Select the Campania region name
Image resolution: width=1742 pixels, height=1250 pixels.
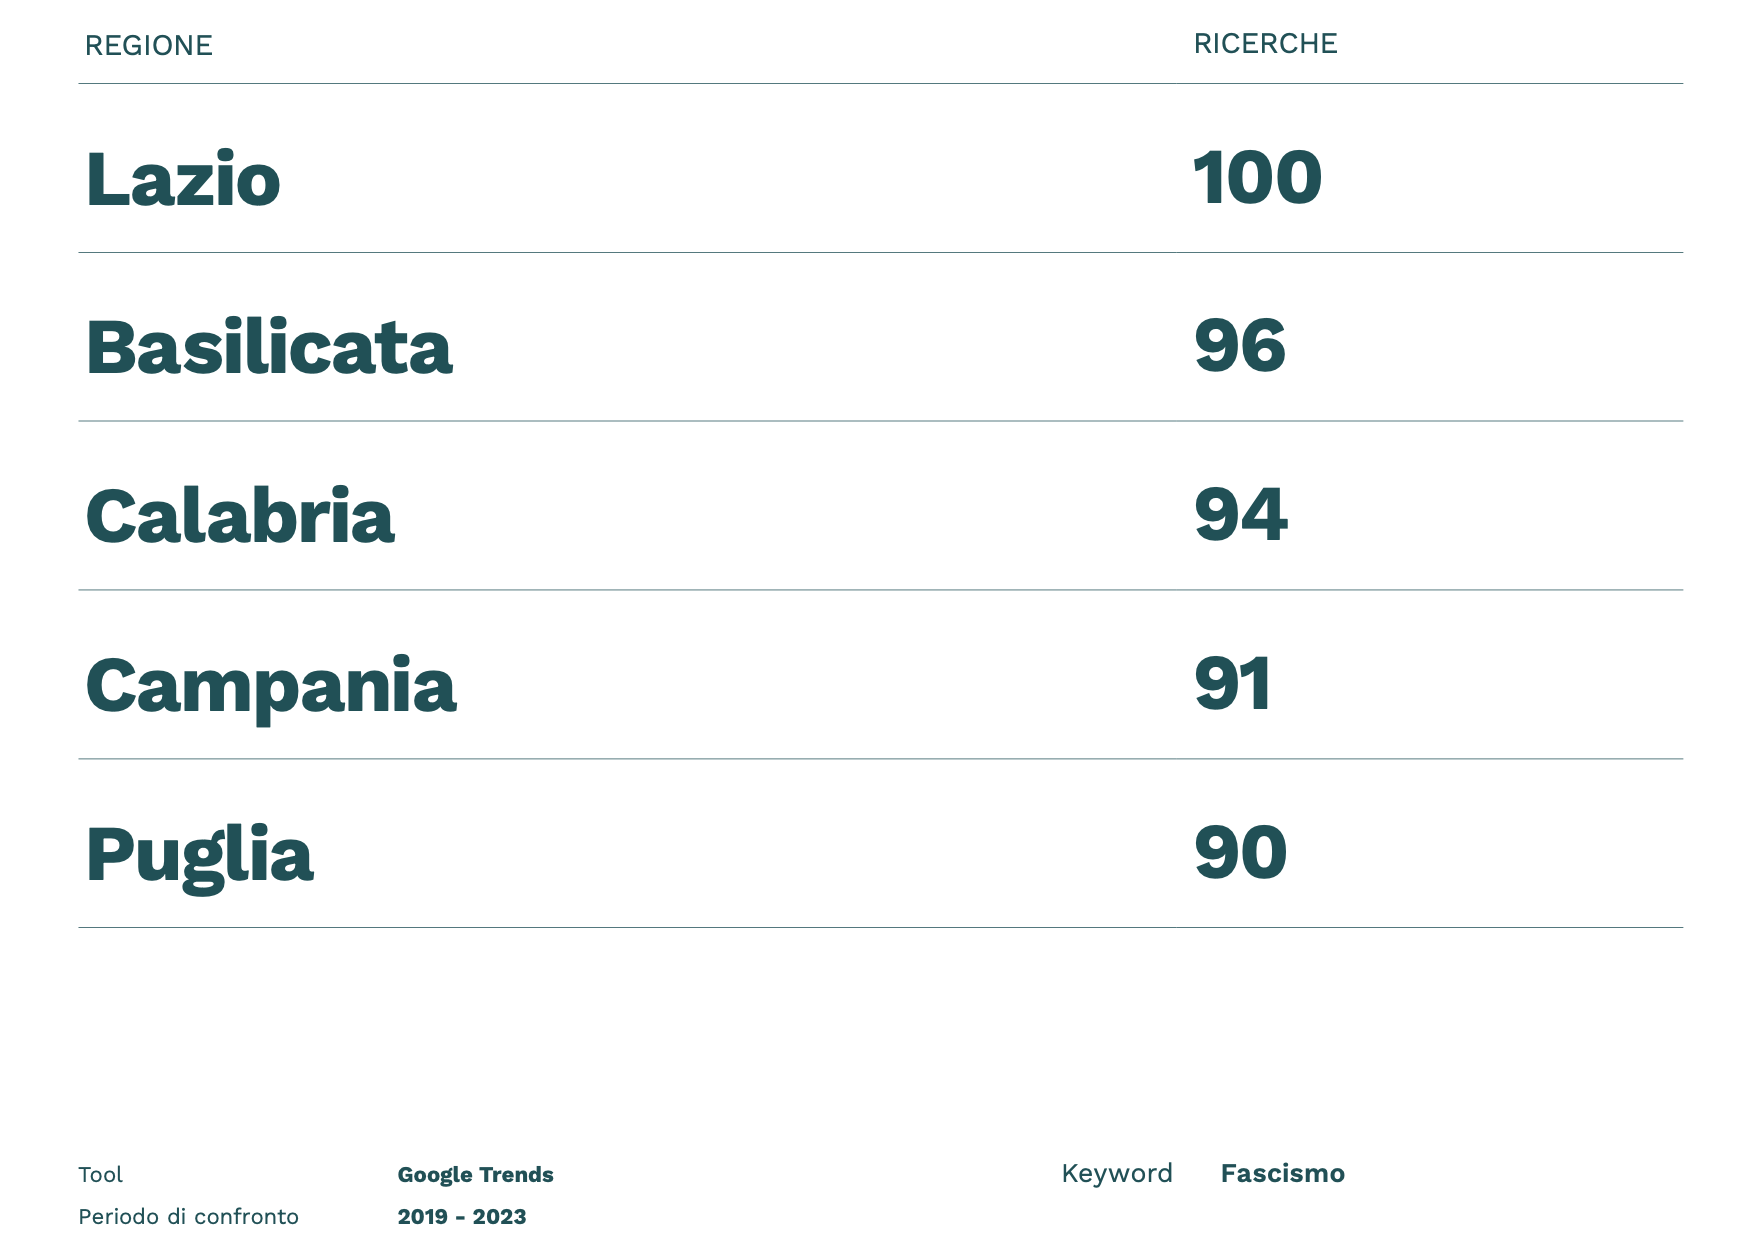[271, 686]
